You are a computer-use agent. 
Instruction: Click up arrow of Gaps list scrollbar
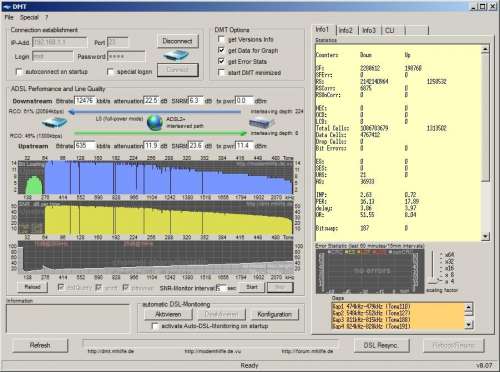pyautogui.click(x=469, y=307)
